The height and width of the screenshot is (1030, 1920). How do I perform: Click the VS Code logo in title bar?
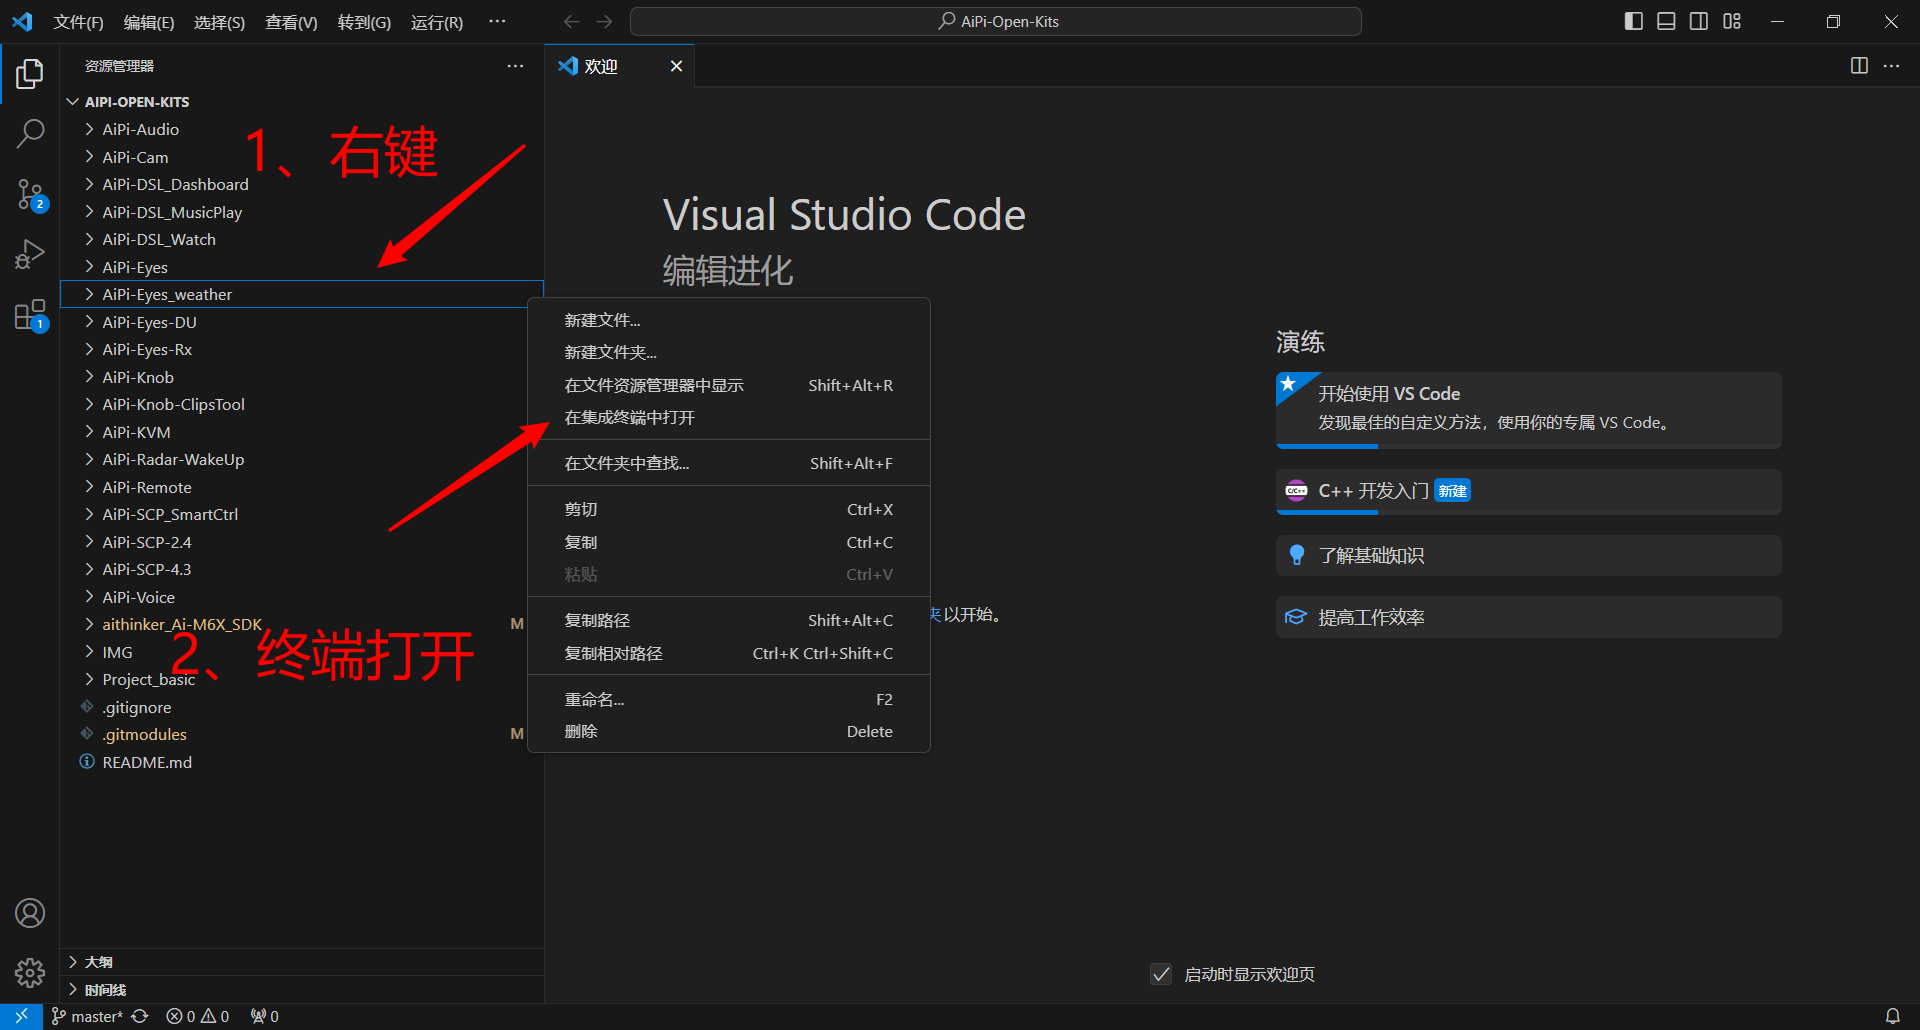(22, 21)
